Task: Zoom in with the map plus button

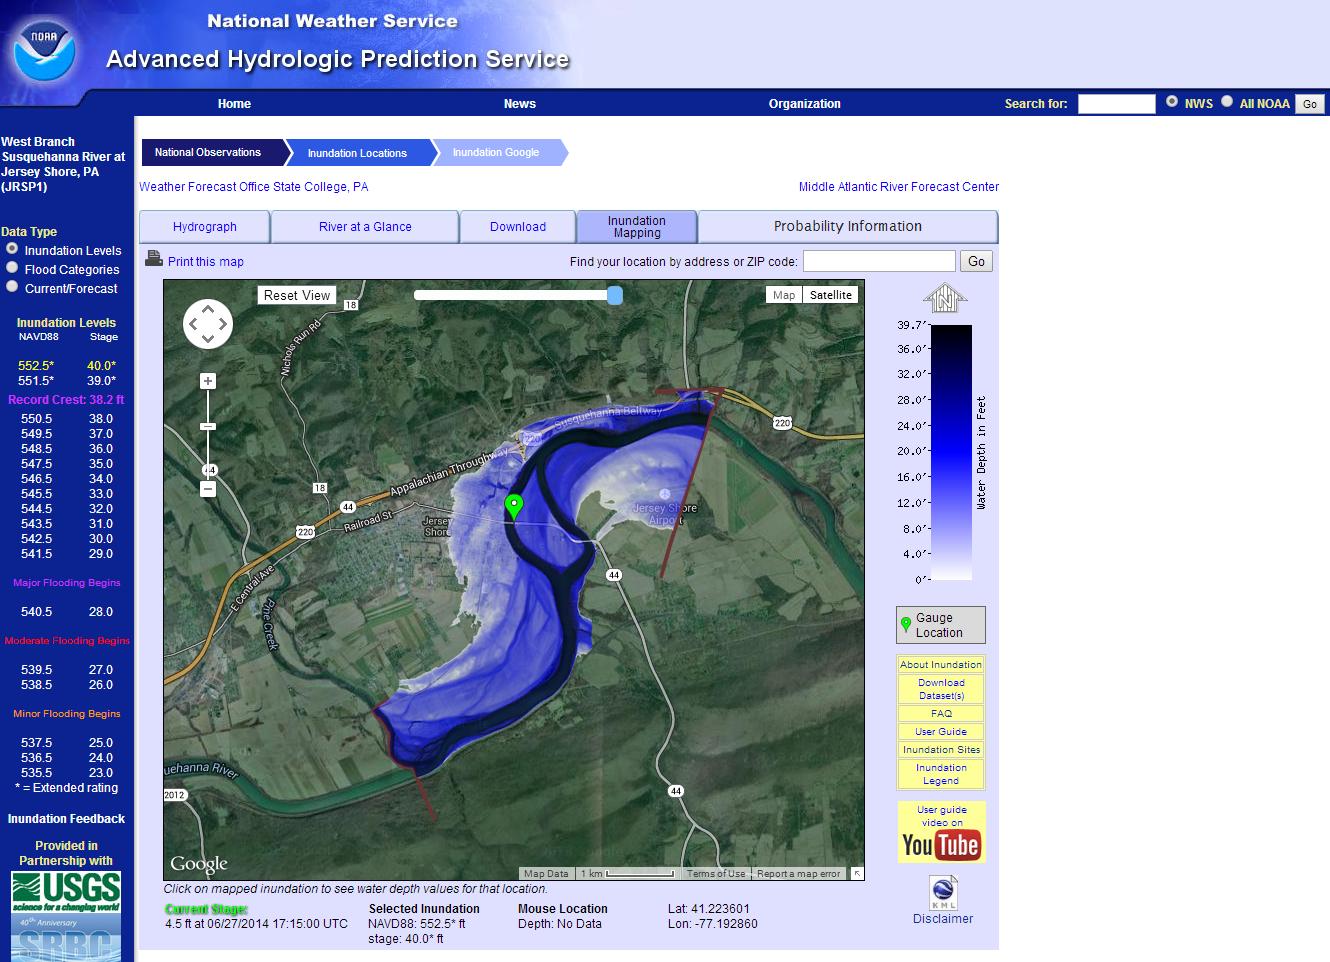Action: pos(208,381)
